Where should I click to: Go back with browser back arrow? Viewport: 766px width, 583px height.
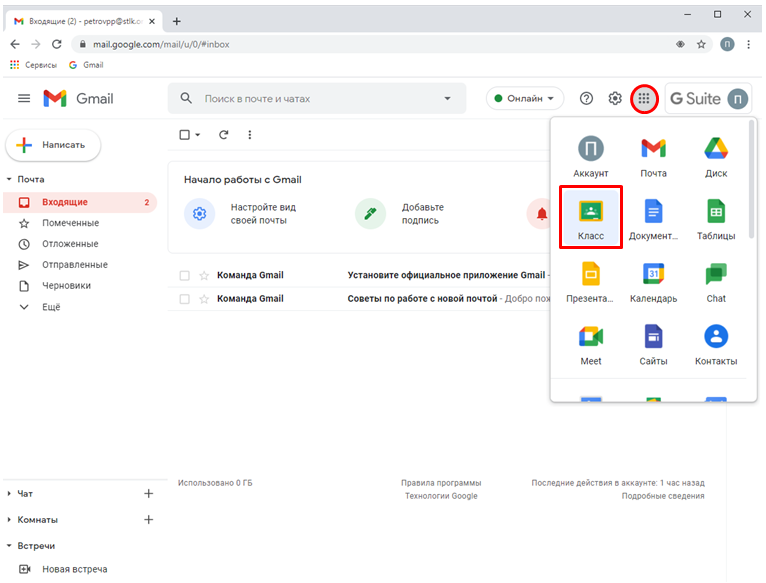15,44
